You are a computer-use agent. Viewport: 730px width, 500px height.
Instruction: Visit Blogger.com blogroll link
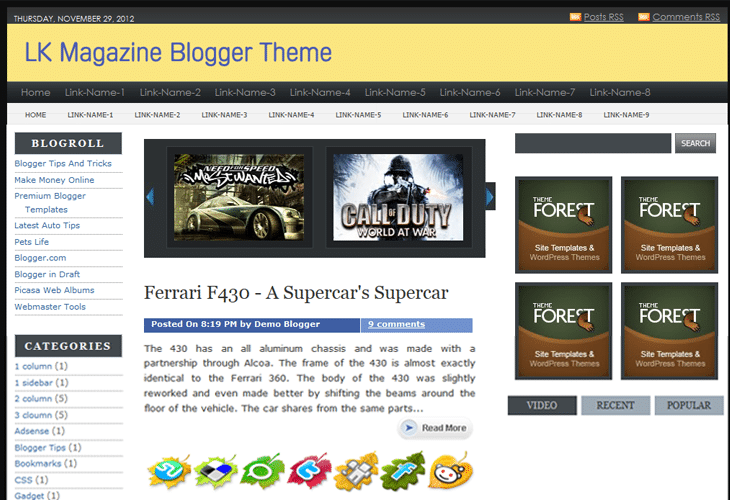pyautogui.click(x=40, y=258)
